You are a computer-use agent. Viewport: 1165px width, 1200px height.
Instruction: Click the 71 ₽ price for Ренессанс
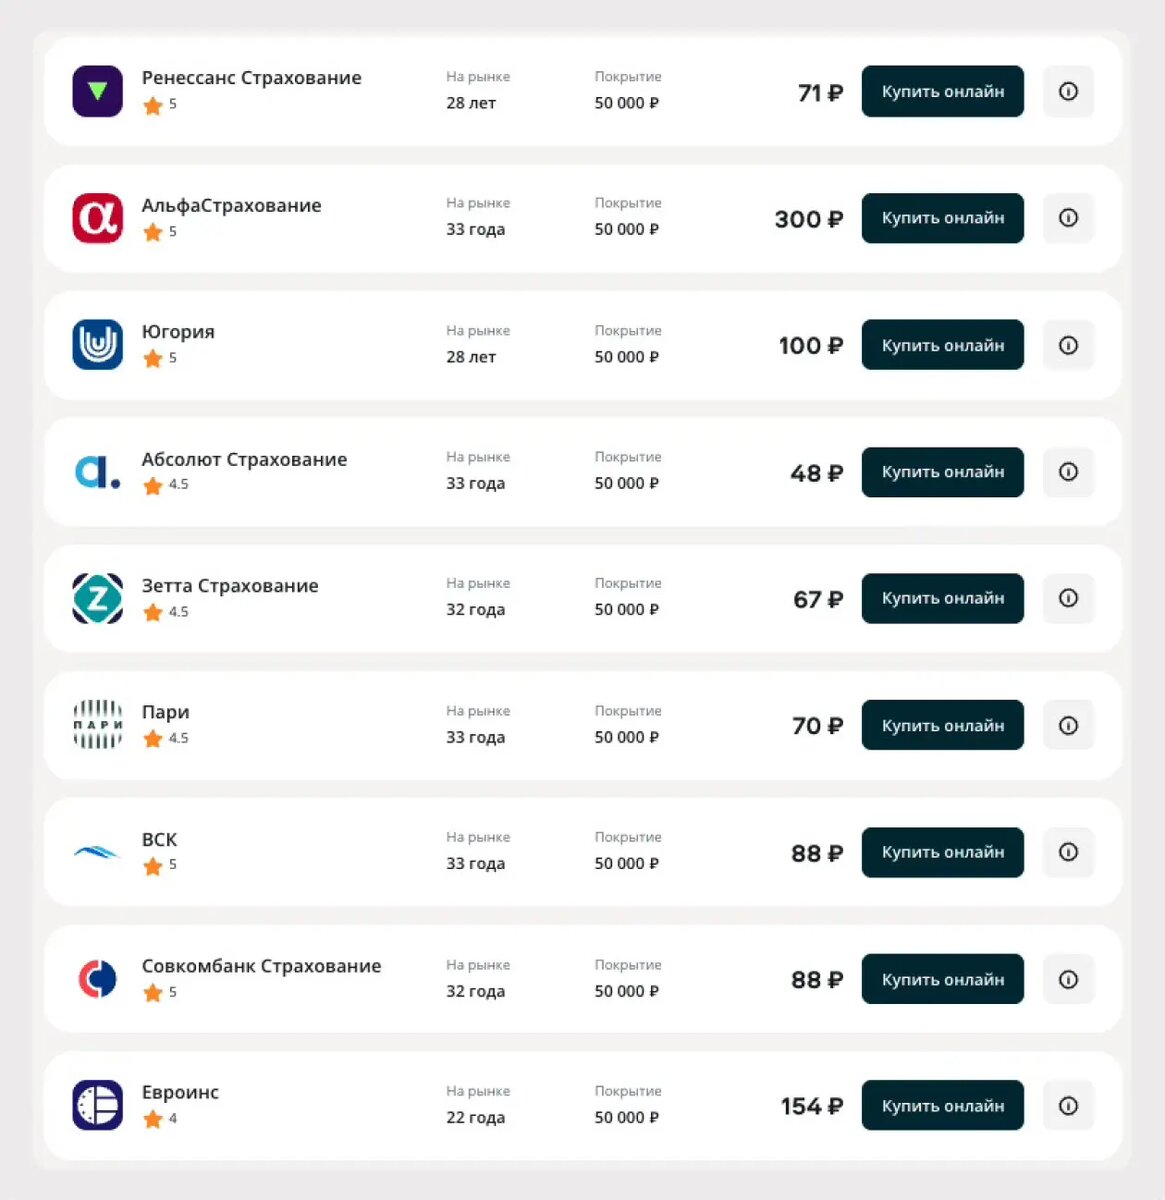point(820,93)
